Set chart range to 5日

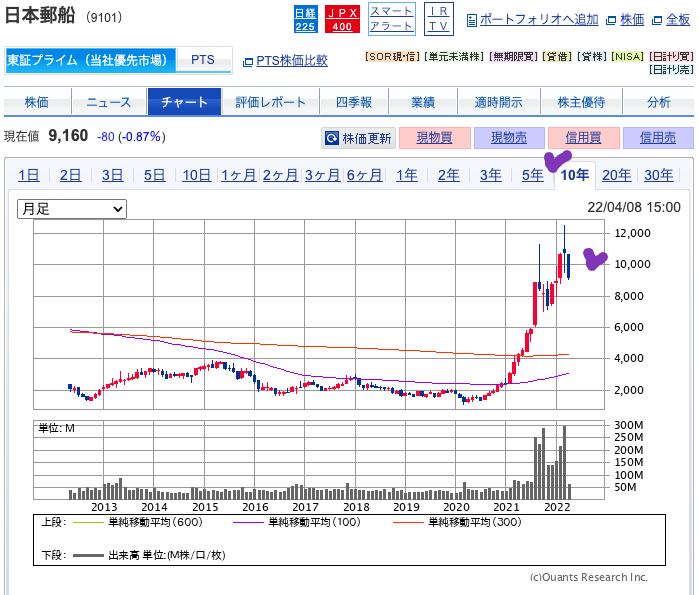[154, 175]
